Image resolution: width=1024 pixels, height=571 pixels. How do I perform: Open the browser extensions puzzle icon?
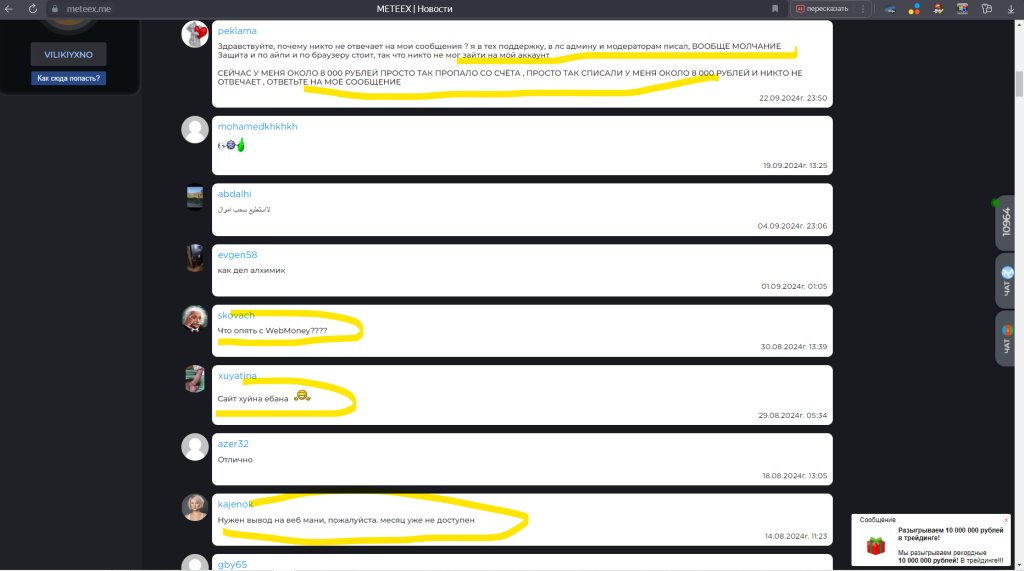click(x=987, y=9)
